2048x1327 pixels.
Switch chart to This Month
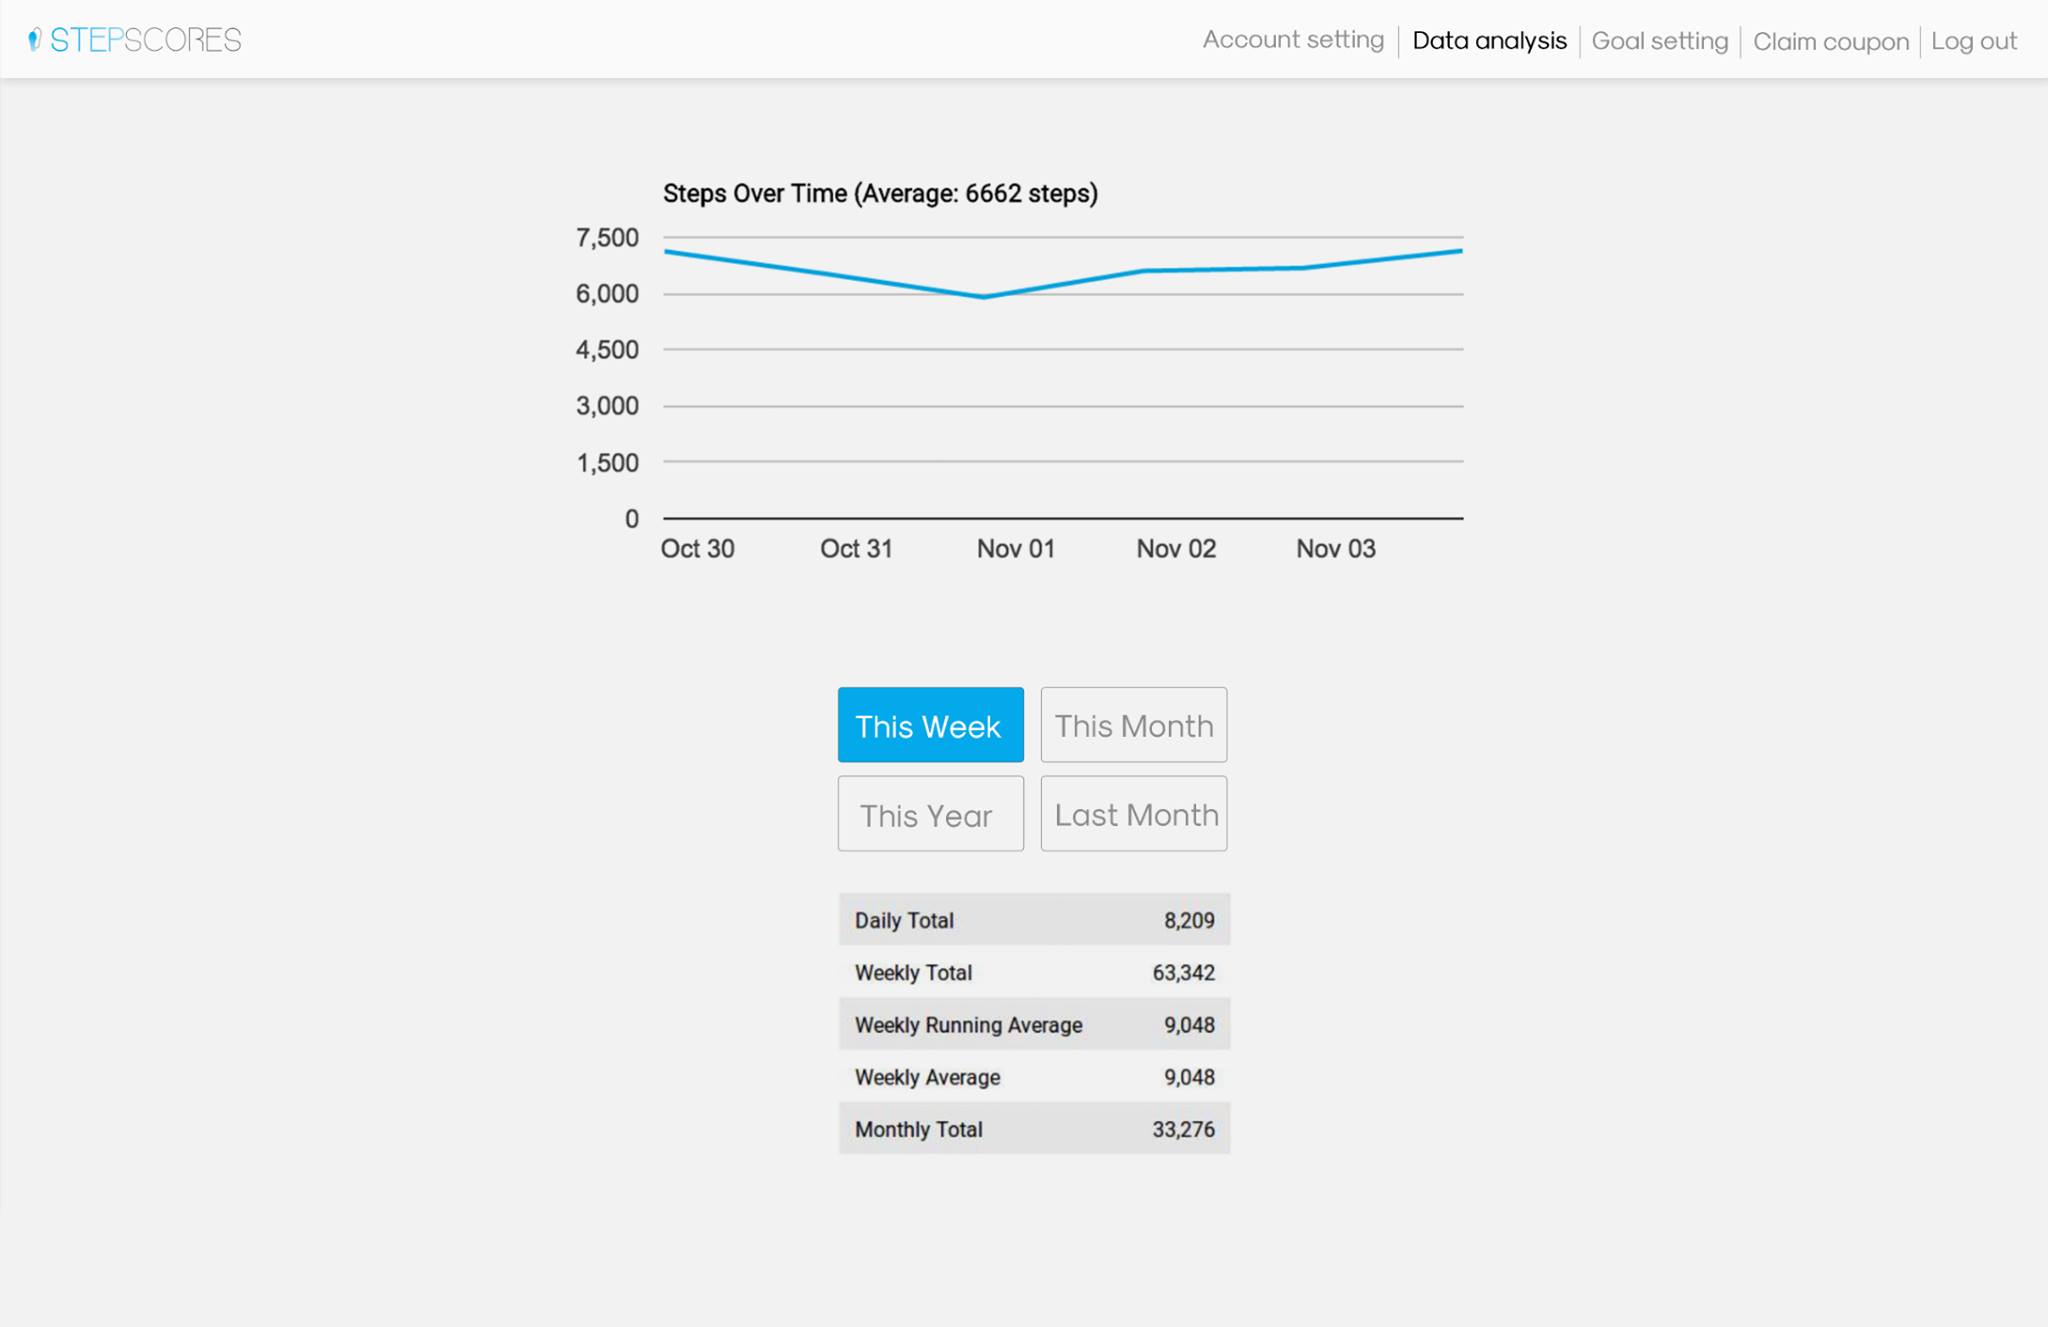(1133, 725)
